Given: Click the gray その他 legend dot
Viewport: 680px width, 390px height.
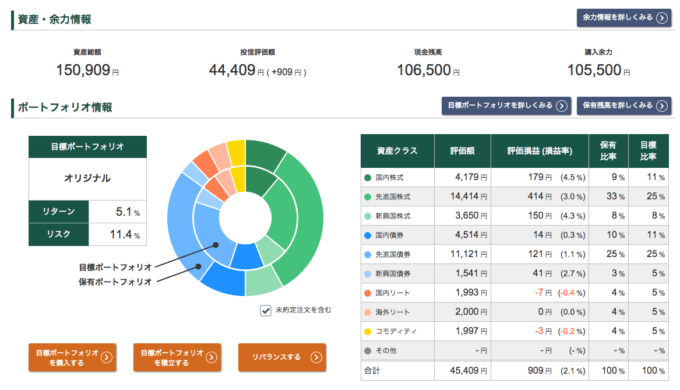Looking at the screenshot, I should pos(368,351).
